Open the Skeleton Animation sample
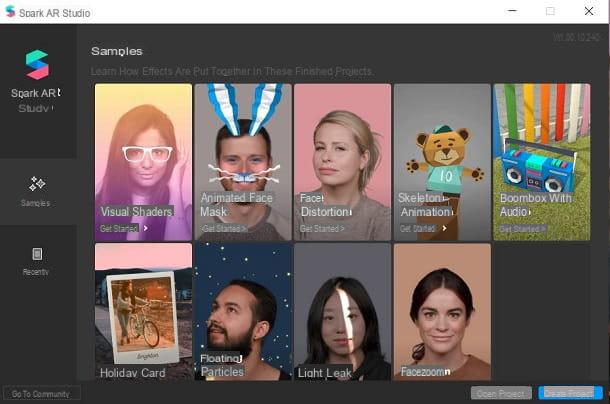 442,162
